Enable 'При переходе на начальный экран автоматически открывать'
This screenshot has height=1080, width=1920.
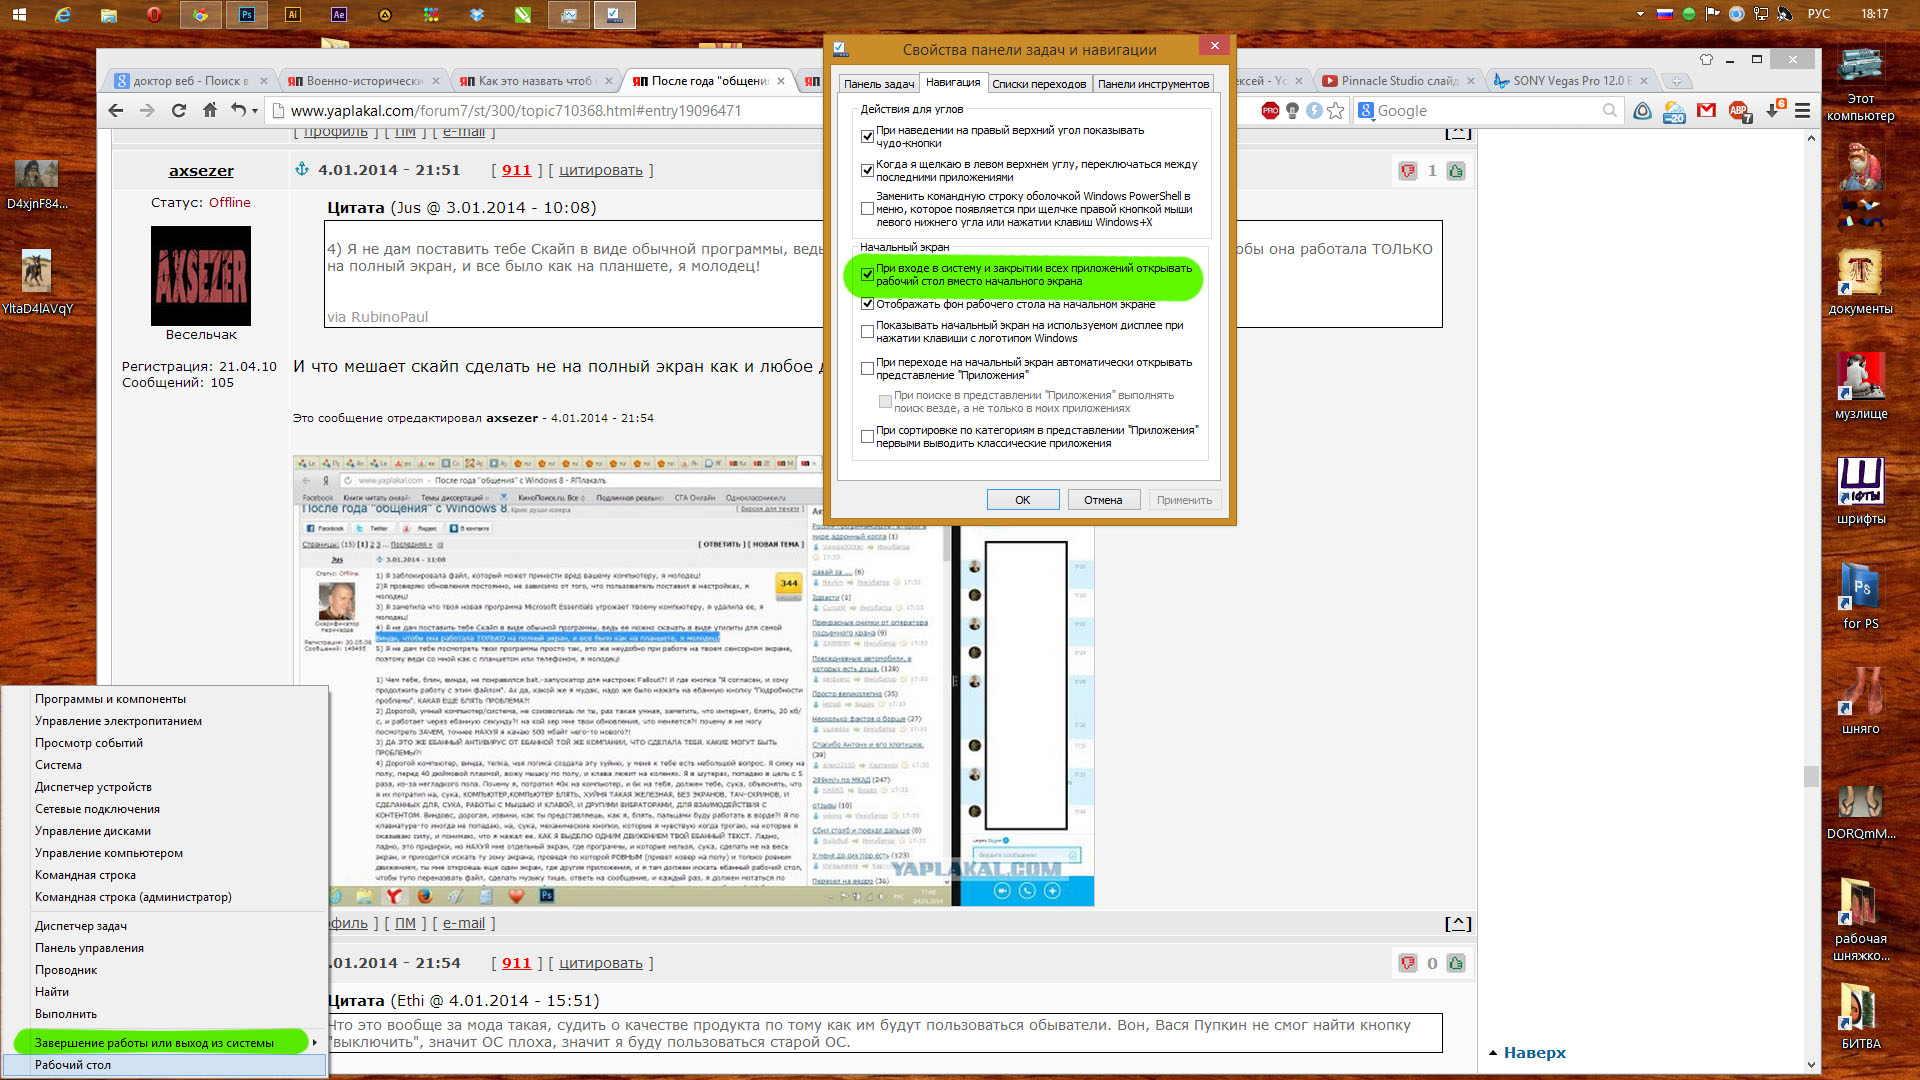(x=867, y=368)
